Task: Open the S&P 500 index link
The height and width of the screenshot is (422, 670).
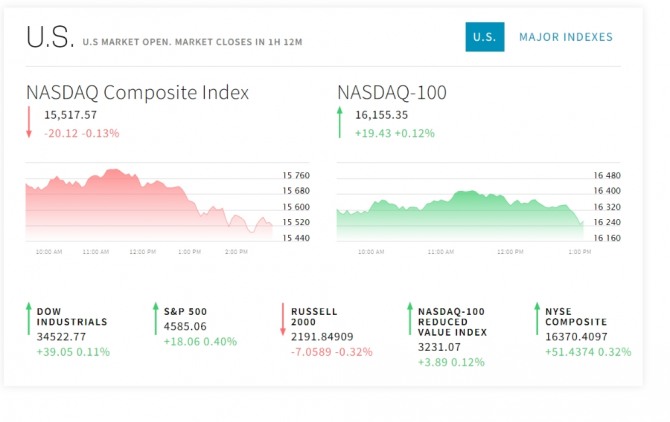Action: 185,311
